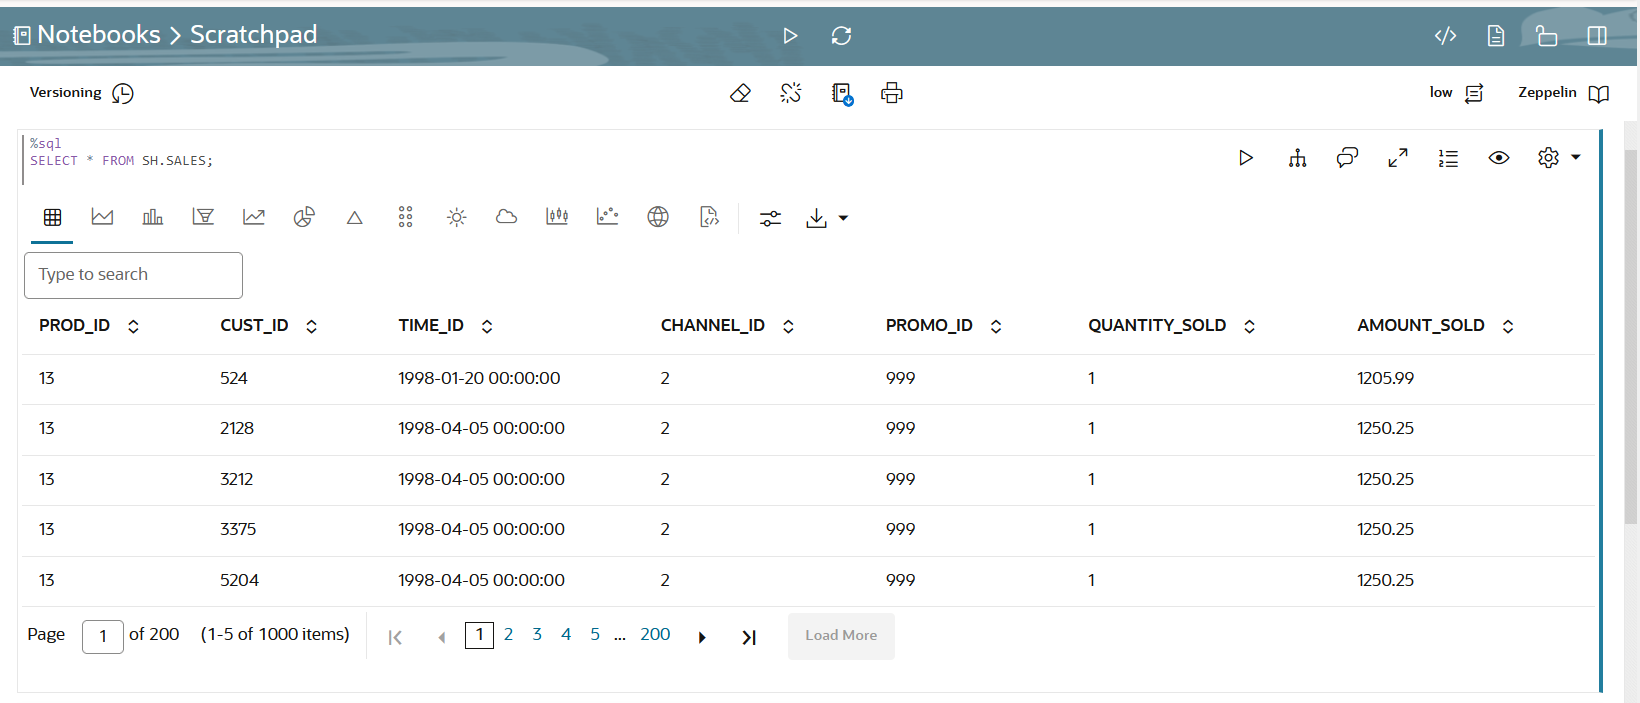Image resolution: width=1640 pixels, height=703 pixels.
Task: Run the SQL paragraph play button
Action: click(x=1246, y=158)
